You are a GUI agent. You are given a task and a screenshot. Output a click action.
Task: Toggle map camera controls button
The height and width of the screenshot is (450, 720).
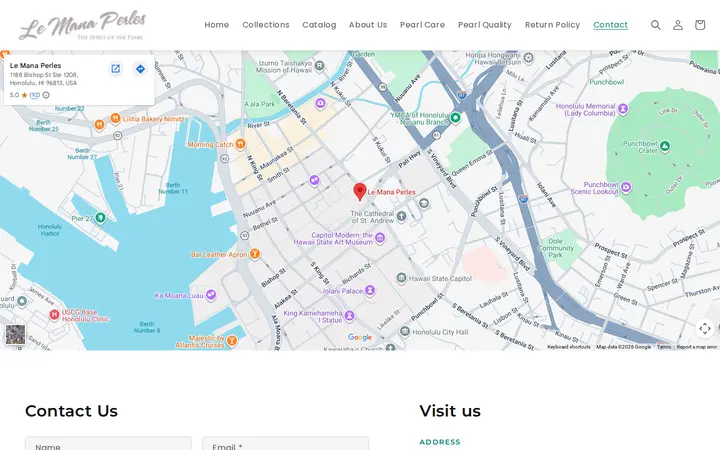(705, 328)
